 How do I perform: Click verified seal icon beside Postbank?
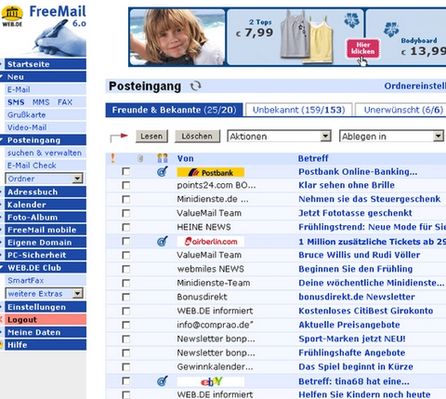(162, 172)
